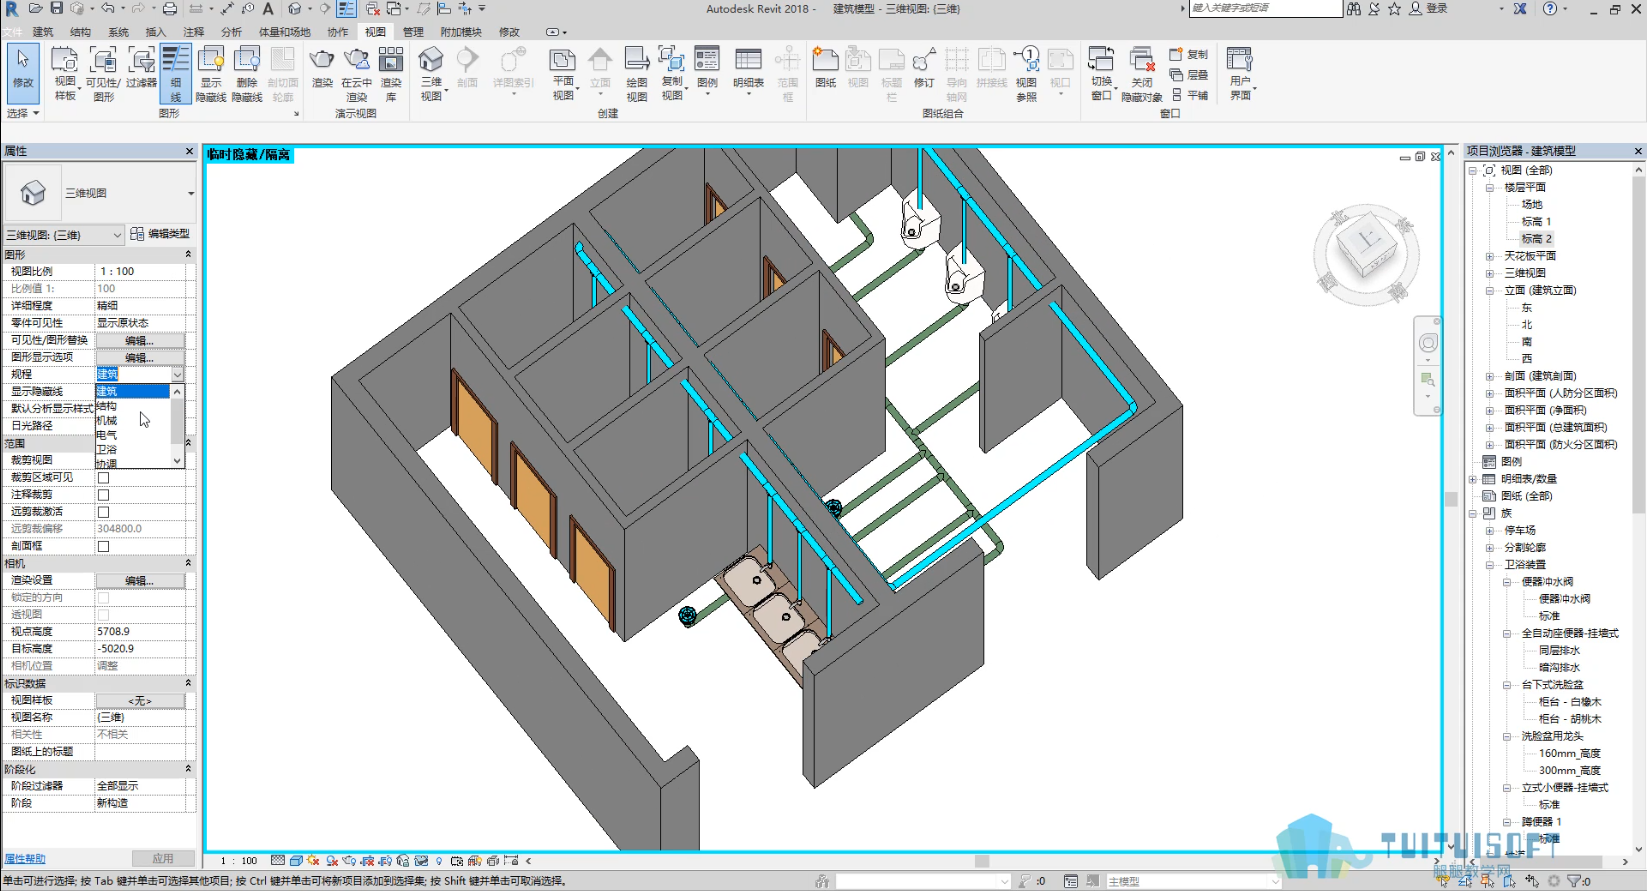Open 视图样板 (View Templates) tool
The height and width of the screenshot is (891, 1647).
65,73
